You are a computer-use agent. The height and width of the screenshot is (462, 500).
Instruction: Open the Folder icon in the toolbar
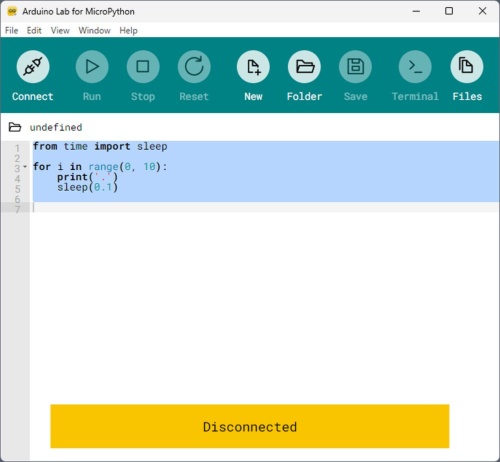tap(304, 67)
